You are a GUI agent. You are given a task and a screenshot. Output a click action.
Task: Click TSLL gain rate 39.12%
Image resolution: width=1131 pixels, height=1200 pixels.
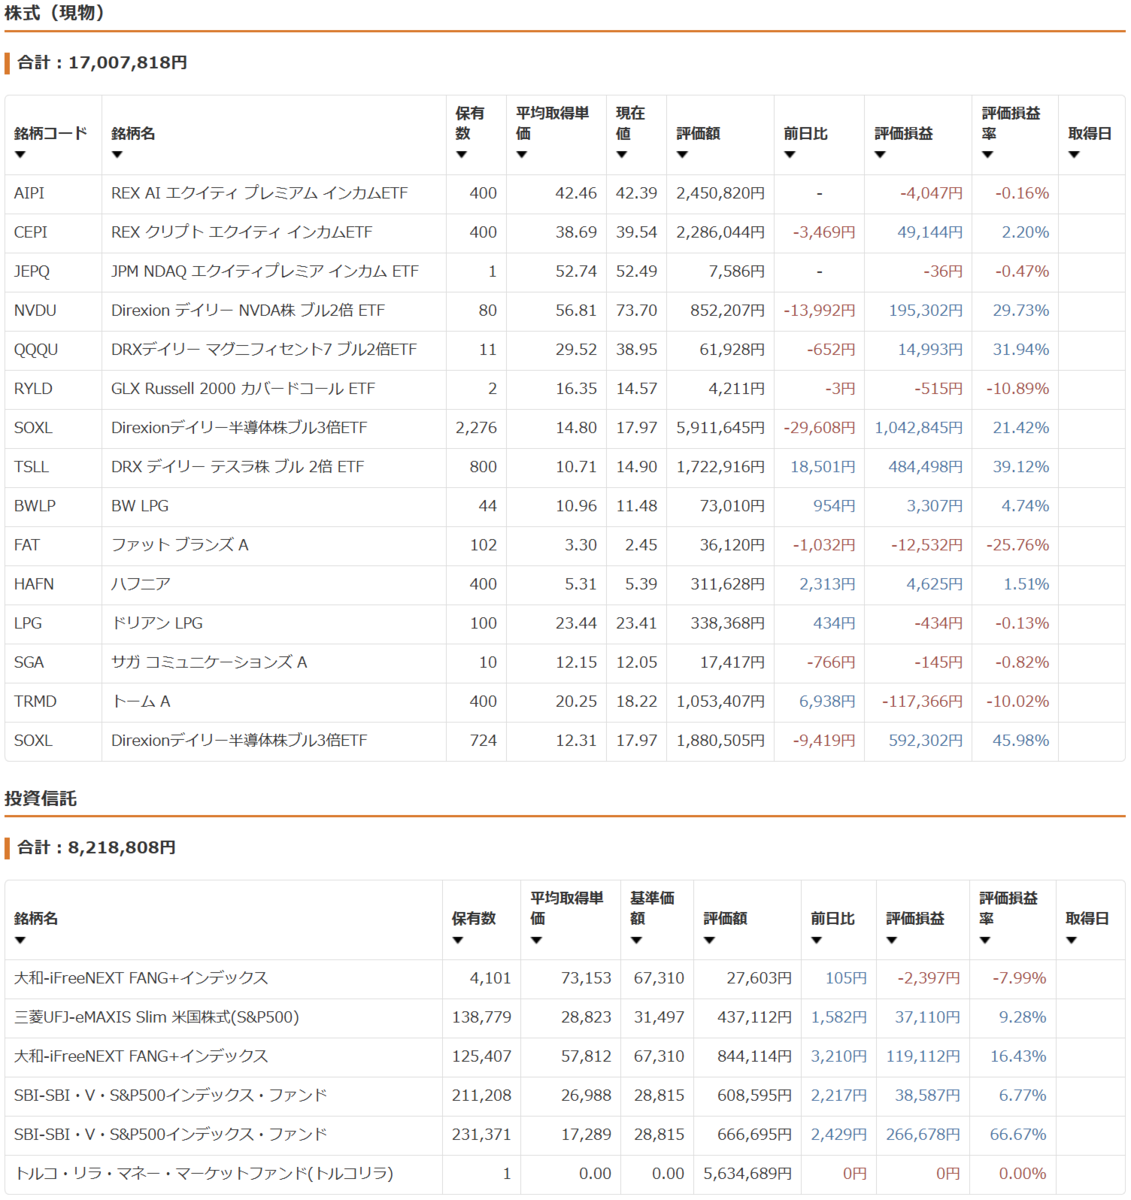point(1021,467)
